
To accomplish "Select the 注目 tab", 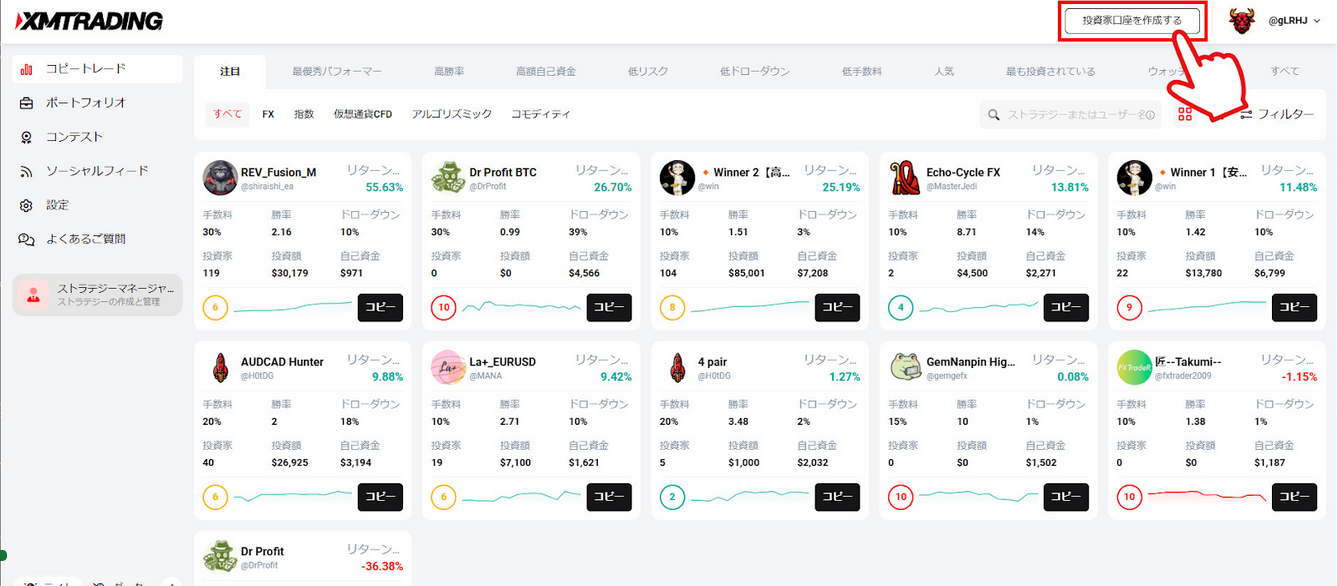I will click(230, 71).
